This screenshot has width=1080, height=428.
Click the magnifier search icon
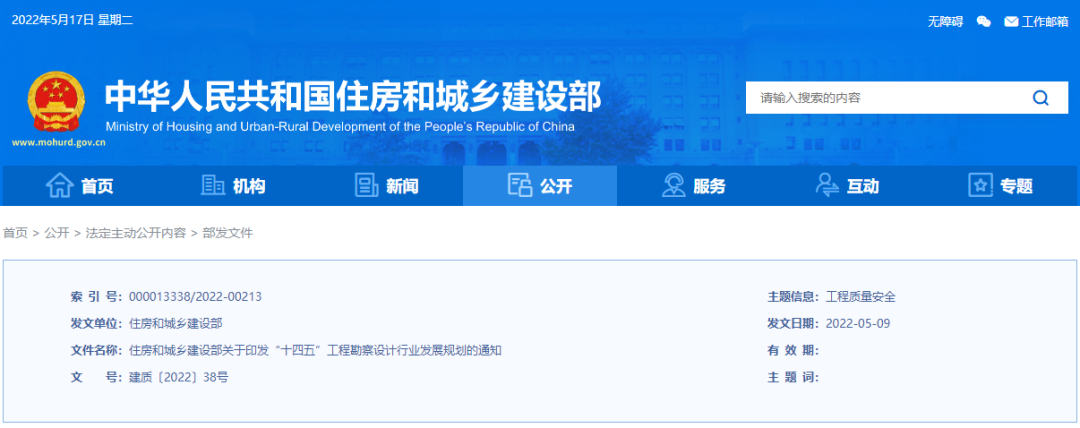1040,98
